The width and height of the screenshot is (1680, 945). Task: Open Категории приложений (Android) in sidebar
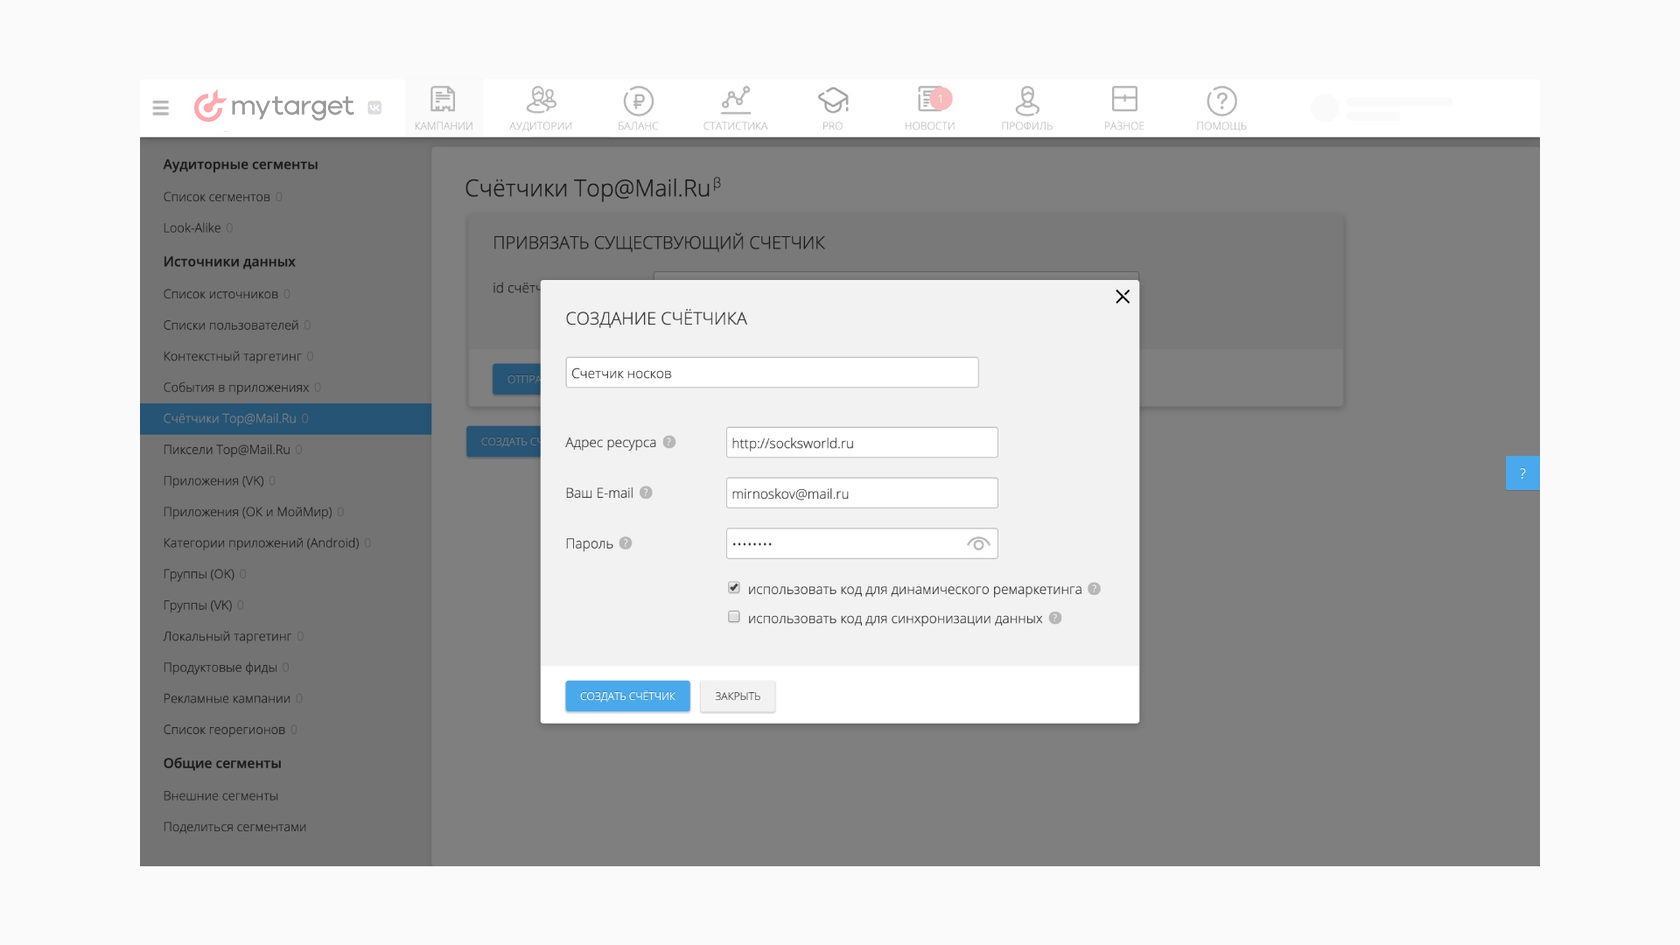point(261,542)
